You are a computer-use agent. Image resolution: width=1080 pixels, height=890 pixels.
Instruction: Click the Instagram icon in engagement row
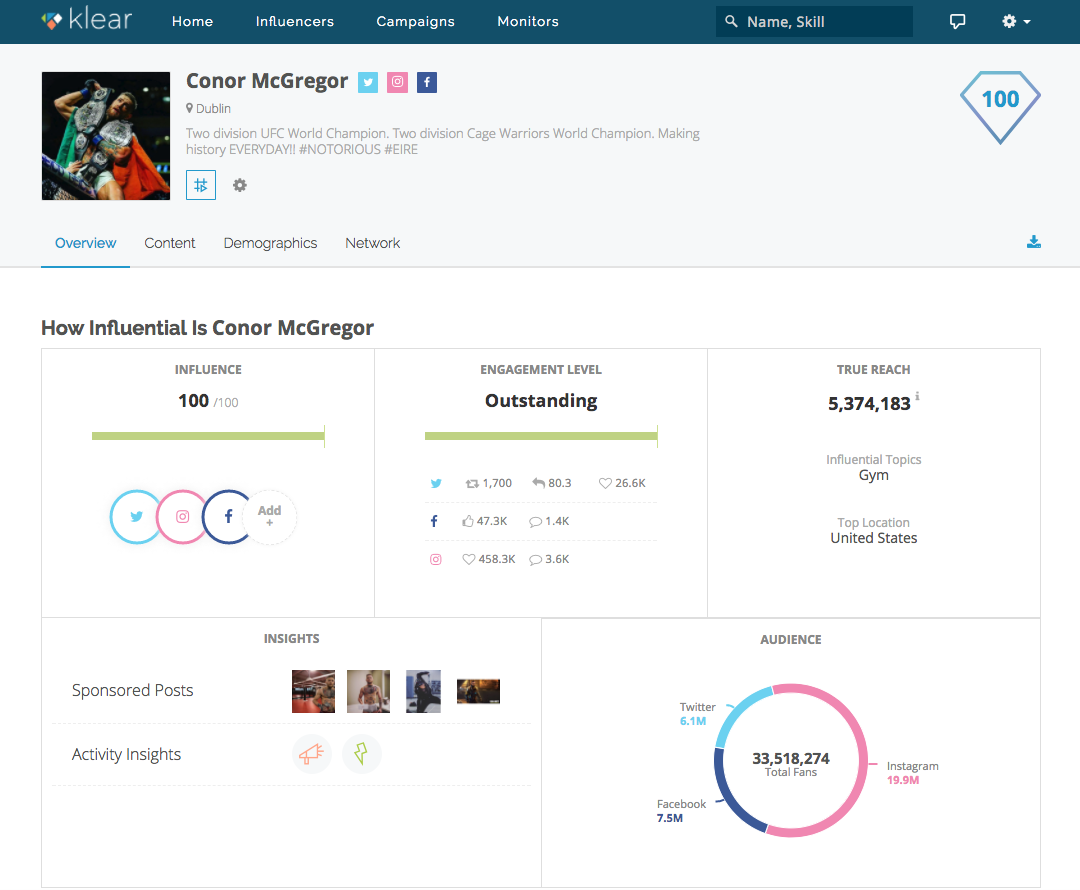point(436,559)
